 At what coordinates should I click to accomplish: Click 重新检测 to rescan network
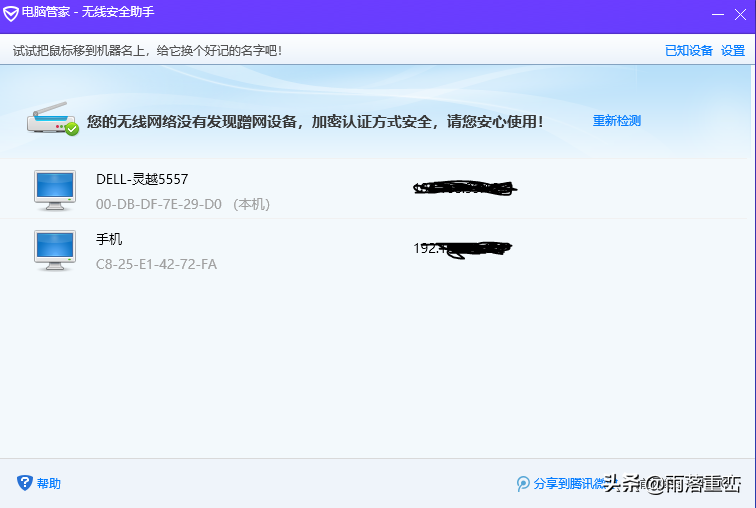(x=617, y=120)
